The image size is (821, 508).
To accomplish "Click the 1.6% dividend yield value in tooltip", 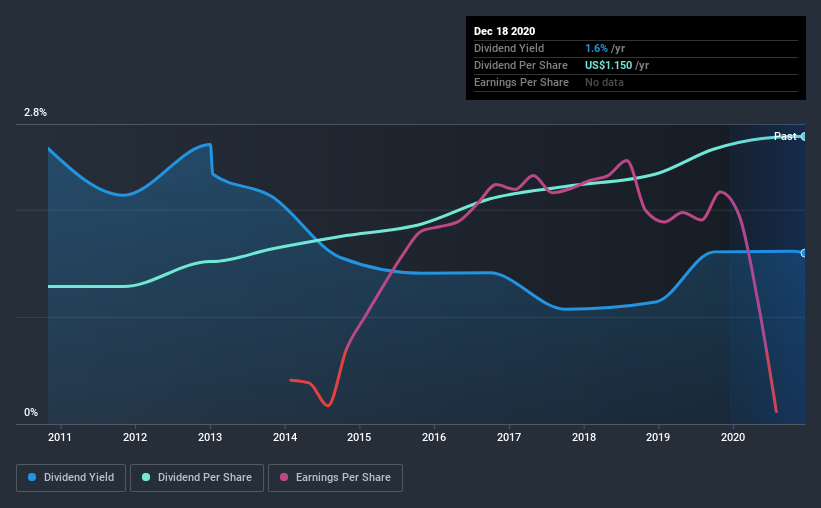I will tap(596, 48).
